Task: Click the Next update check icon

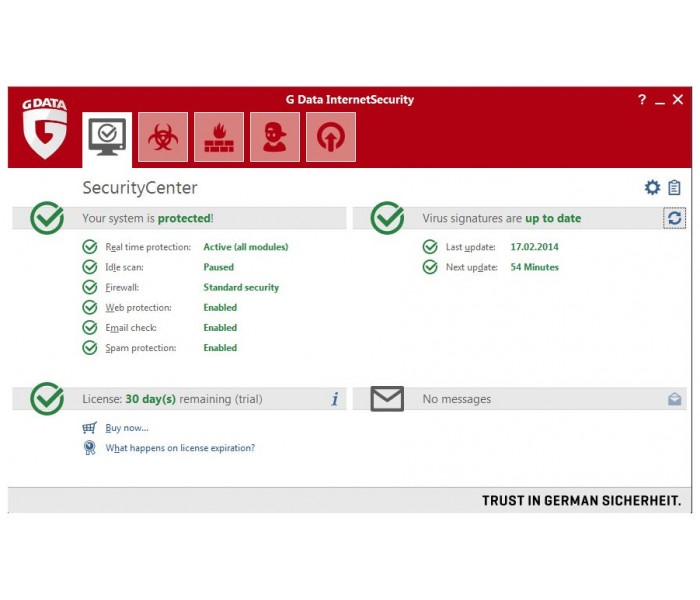Action: point(430,267)
